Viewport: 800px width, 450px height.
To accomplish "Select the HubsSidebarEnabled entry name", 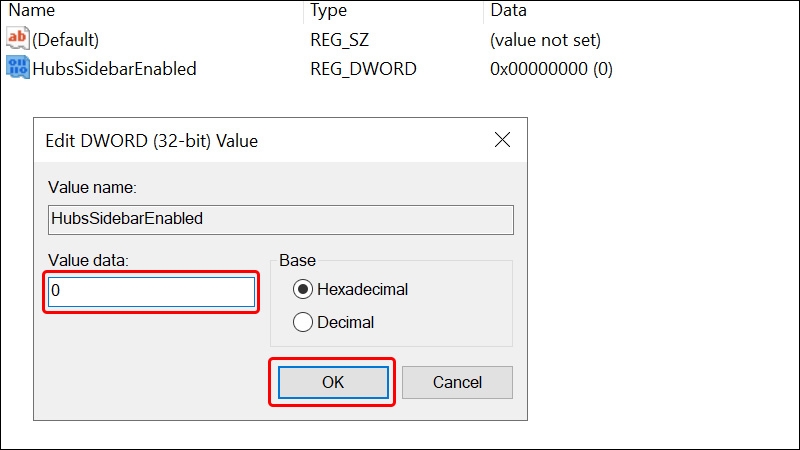I will [114, 69].
